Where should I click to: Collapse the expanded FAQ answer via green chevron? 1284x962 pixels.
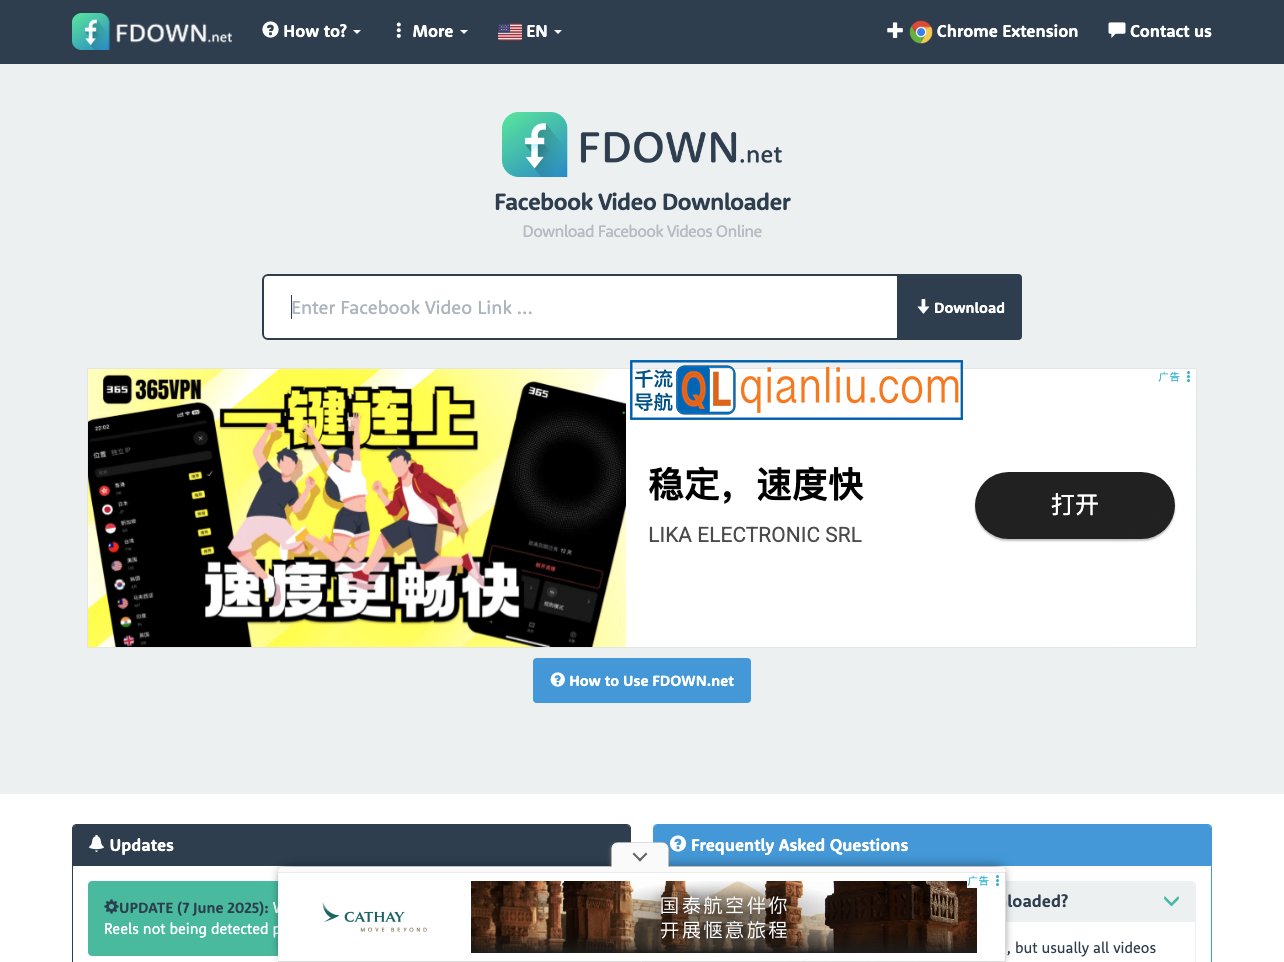pyautogui.click(x=1170, y=901)
